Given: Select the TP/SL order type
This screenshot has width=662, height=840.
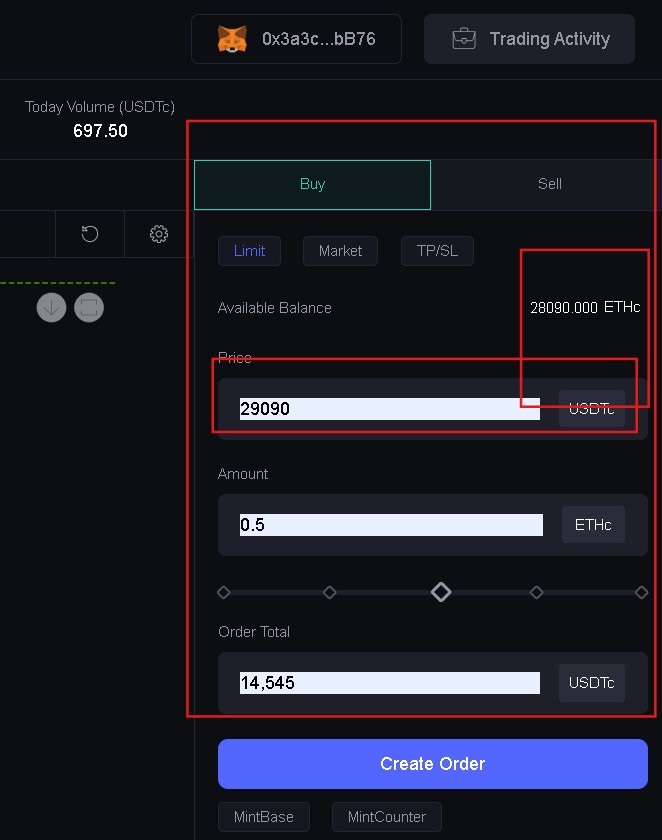Looking at the screenshot, I should click(437, 250).
